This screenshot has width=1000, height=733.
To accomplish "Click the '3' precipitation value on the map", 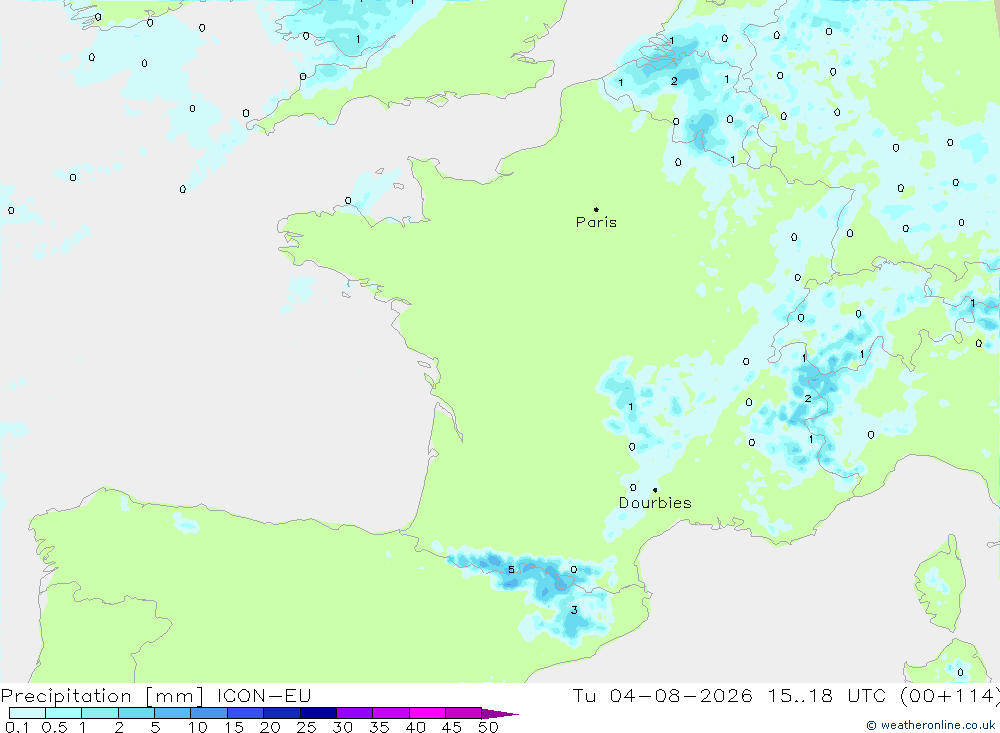I will (574, 610).
